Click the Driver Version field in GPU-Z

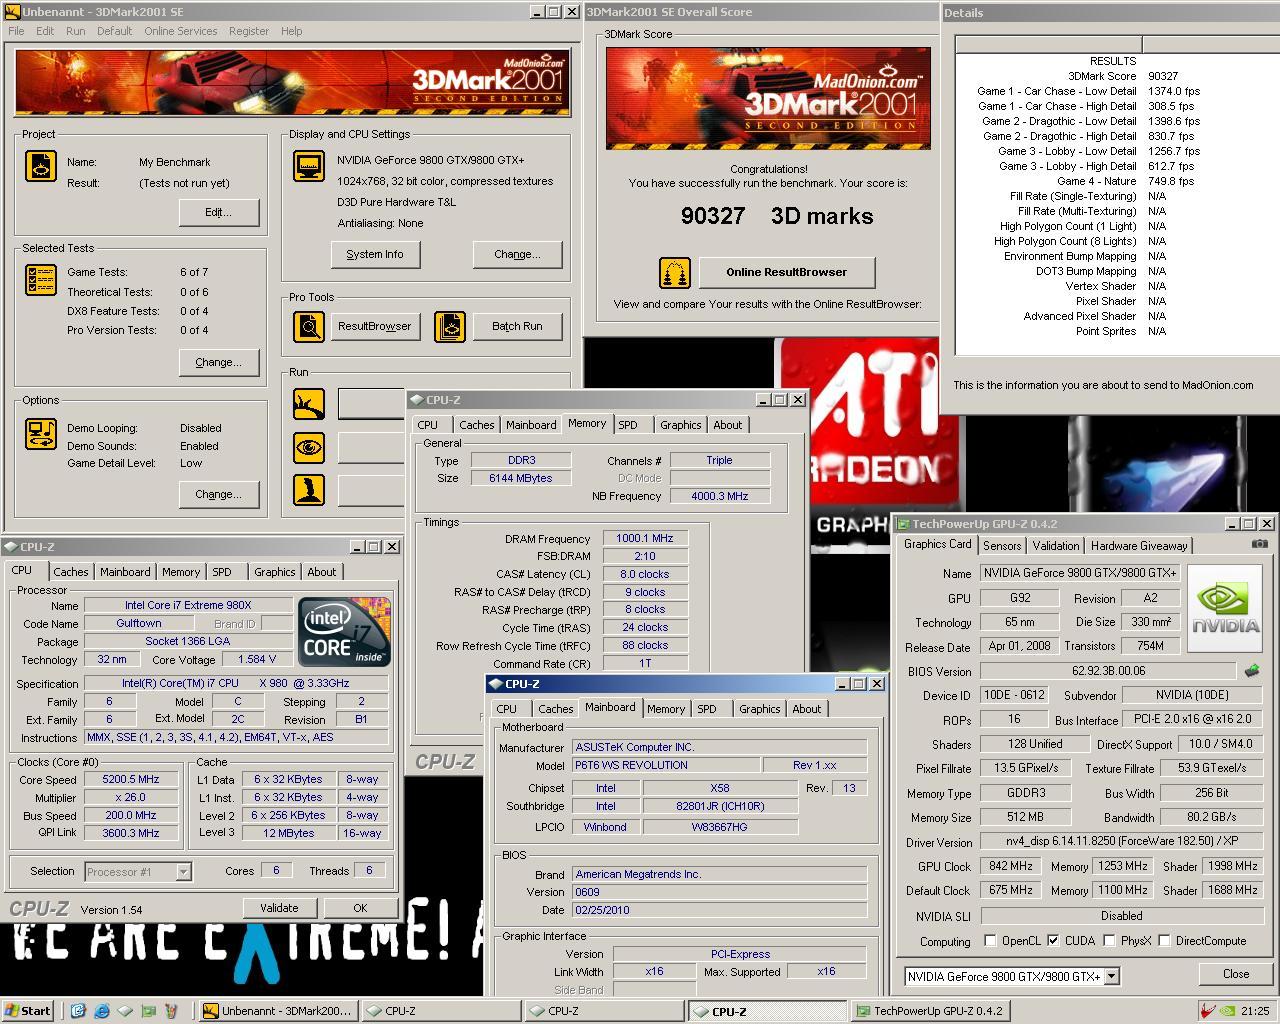point(1121,842)
